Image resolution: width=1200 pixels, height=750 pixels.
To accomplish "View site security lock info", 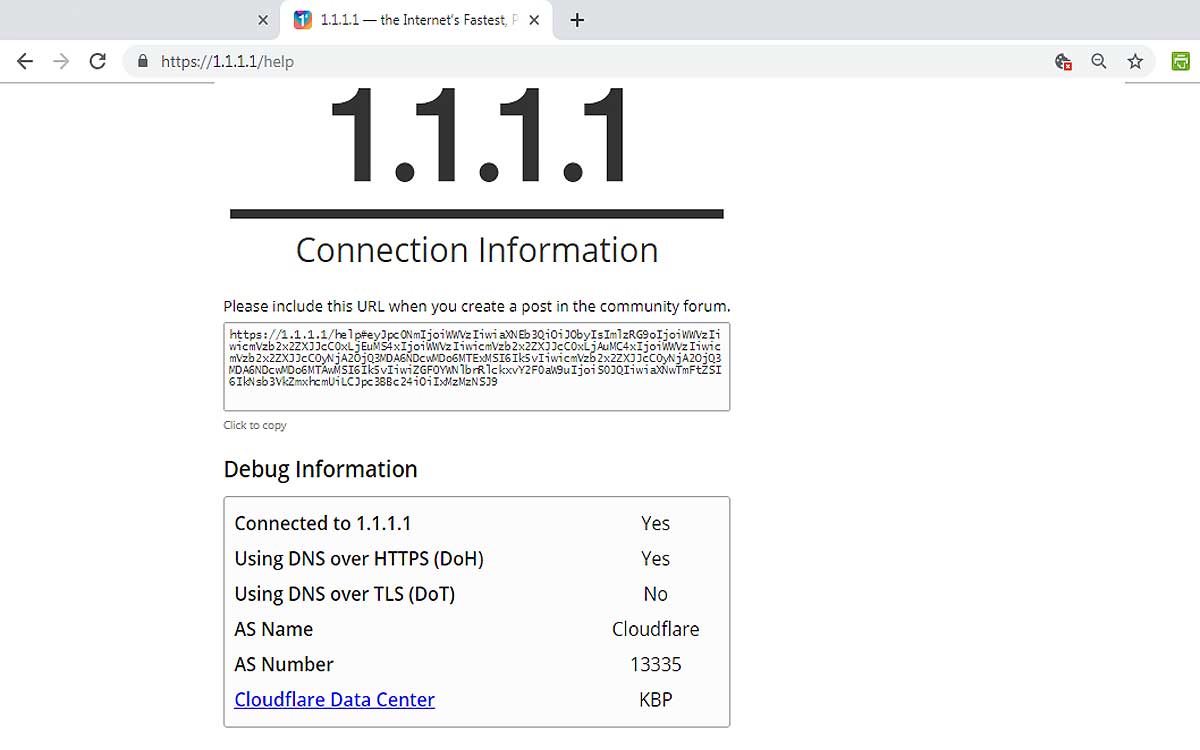I will pos(142,61).
